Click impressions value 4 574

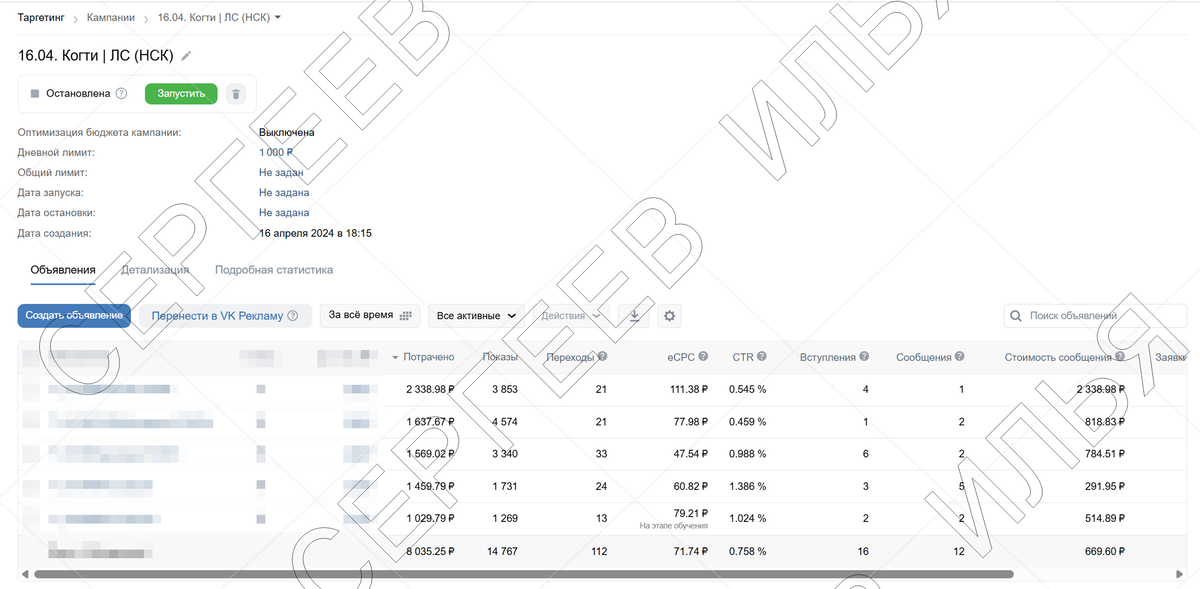point(503,422)
